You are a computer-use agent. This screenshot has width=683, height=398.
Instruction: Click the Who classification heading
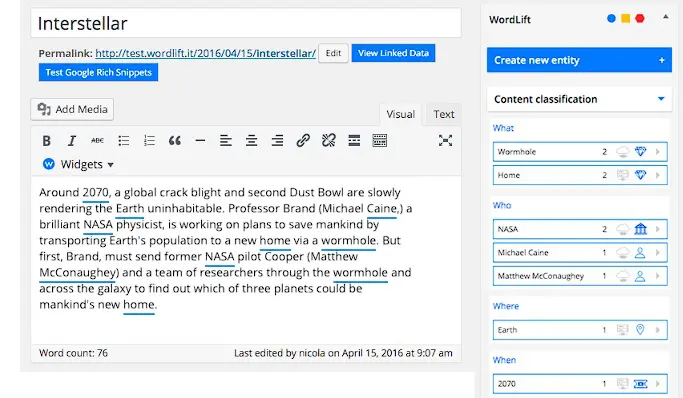[x=502, y=205]
